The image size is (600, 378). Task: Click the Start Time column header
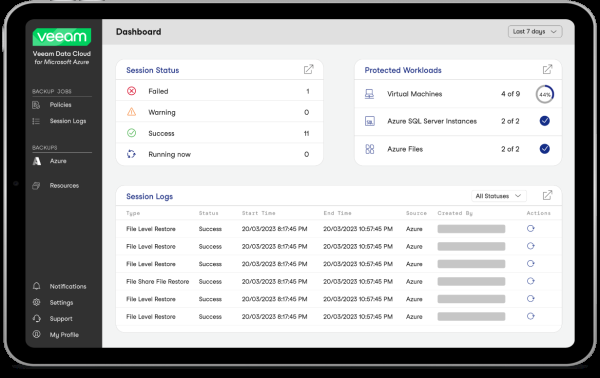[259, 213]
